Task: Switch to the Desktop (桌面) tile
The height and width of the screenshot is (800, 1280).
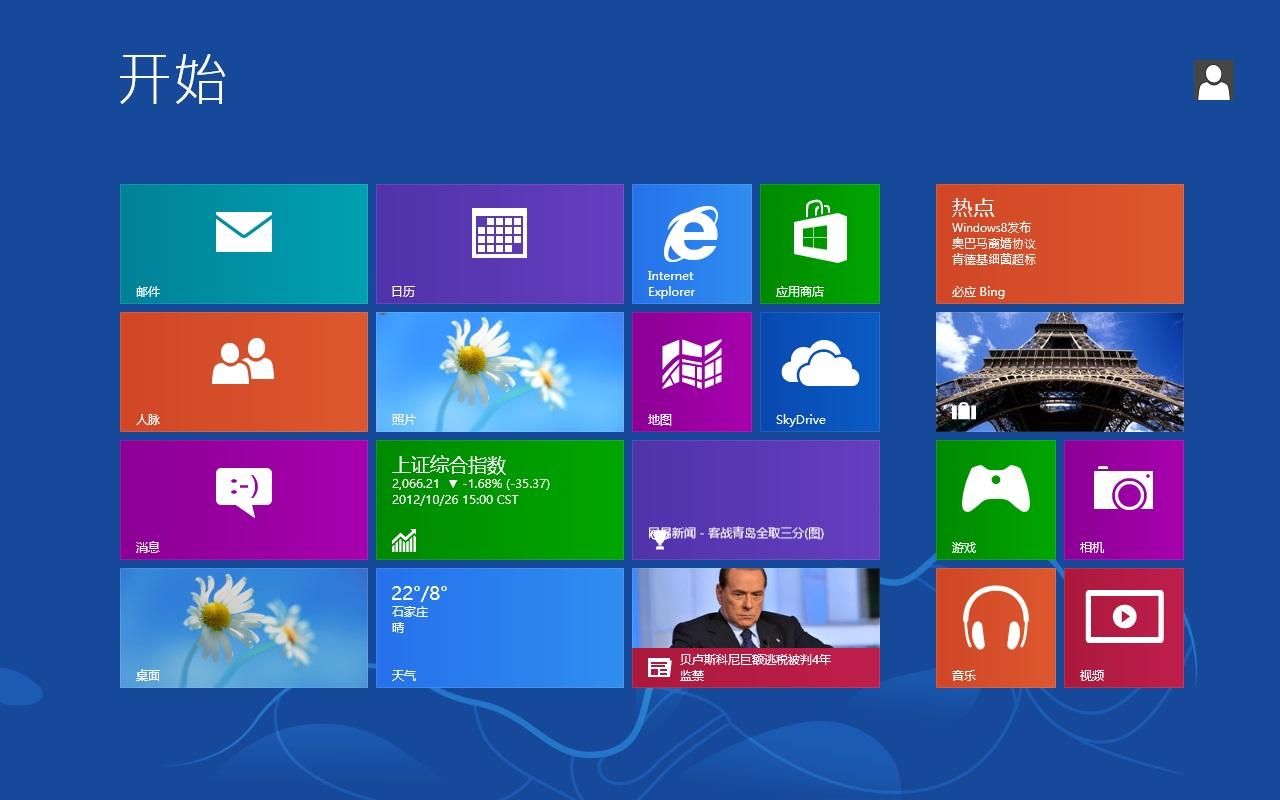Action: [244, 627]
